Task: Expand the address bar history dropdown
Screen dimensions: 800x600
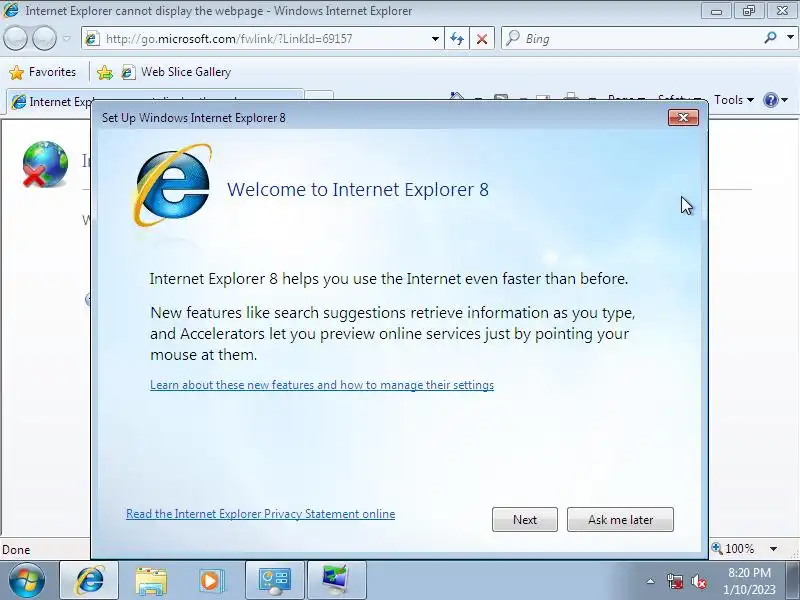Action: tap(435, 39)
